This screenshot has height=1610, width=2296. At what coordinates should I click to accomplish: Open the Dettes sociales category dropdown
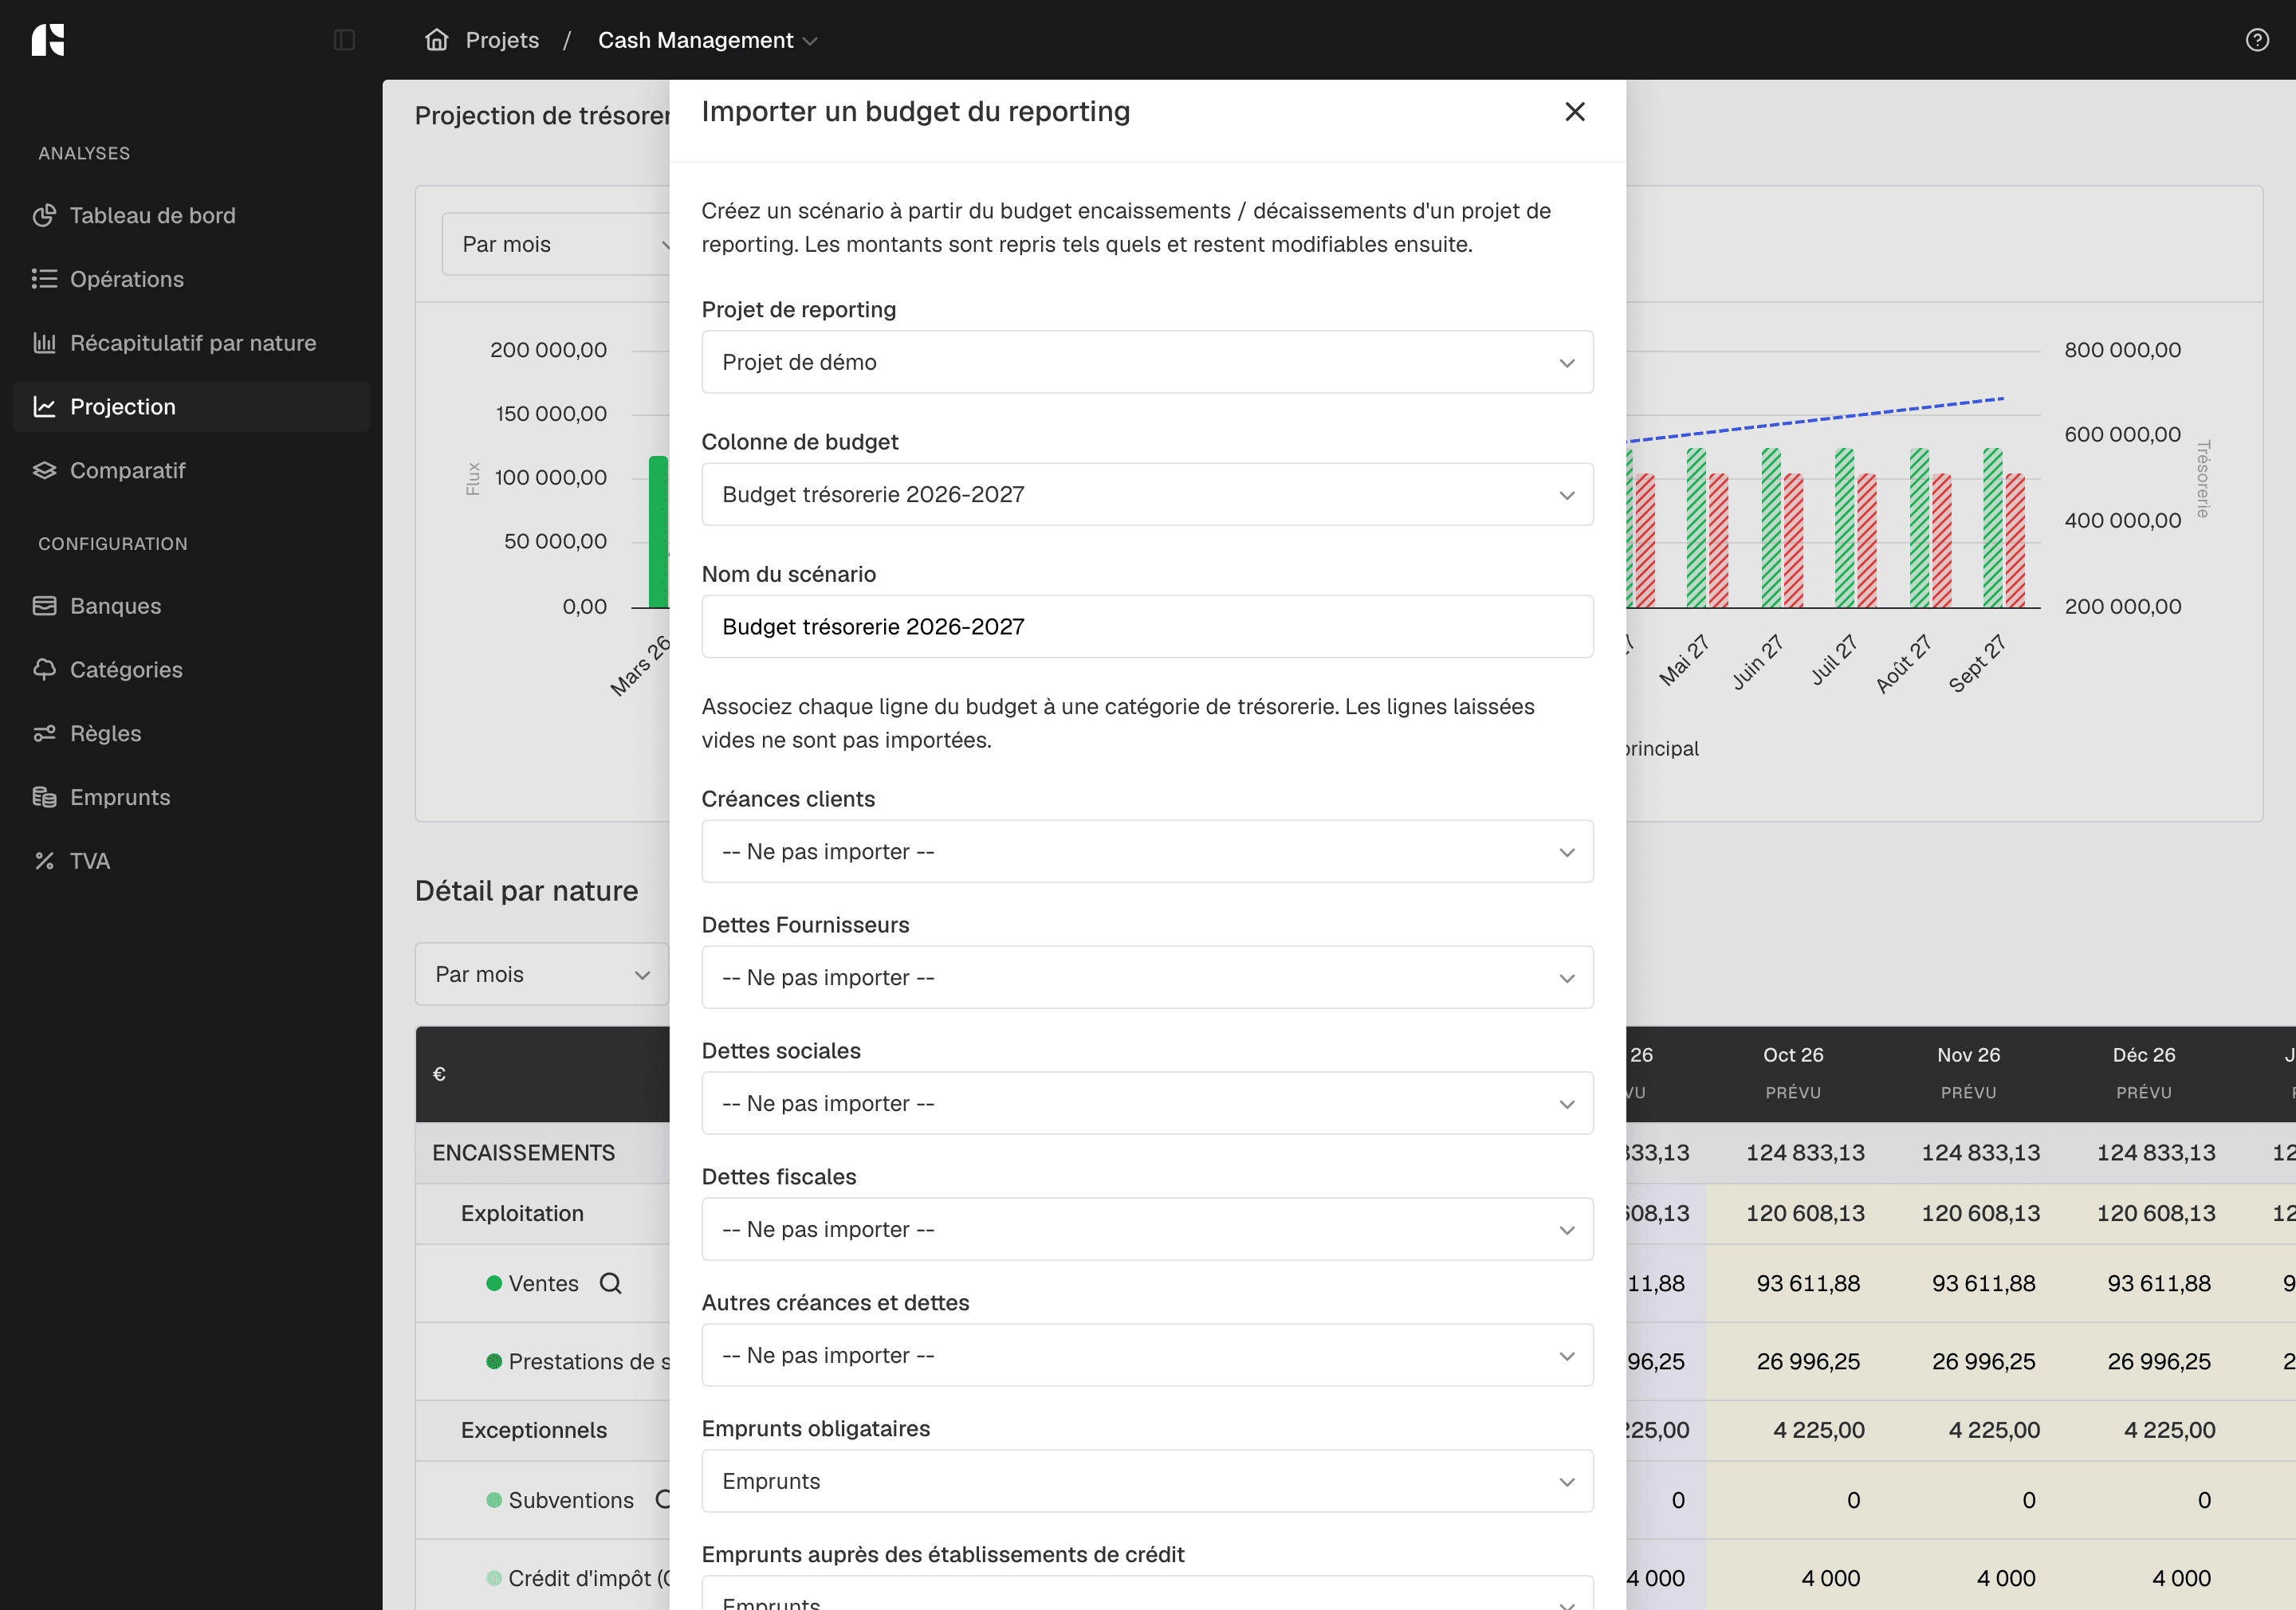pos(1147,1103)
